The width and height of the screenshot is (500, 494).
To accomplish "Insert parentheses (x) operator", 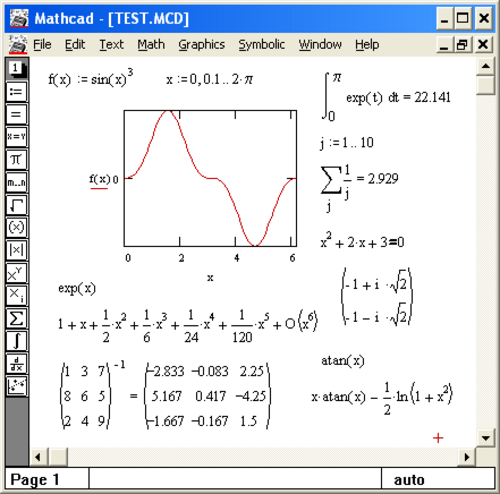I will coord(16,228).
